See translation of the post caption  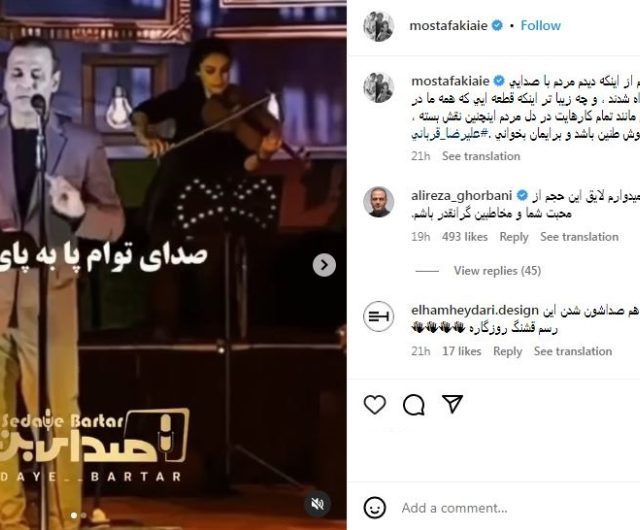point(481,156)
